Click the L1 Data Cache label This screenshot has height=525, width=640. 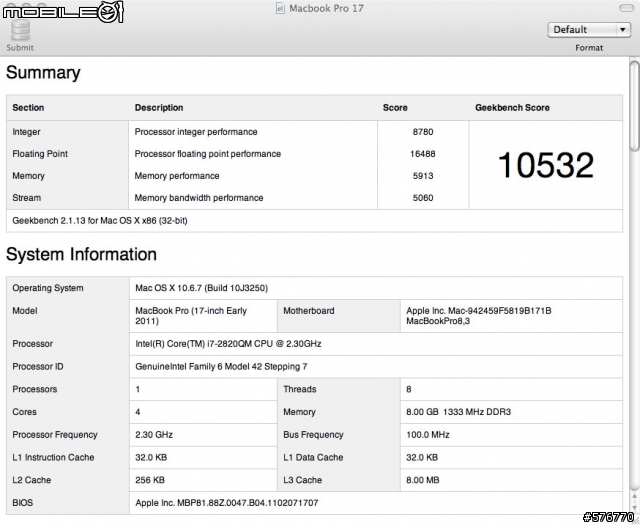[x=313, y=458]
